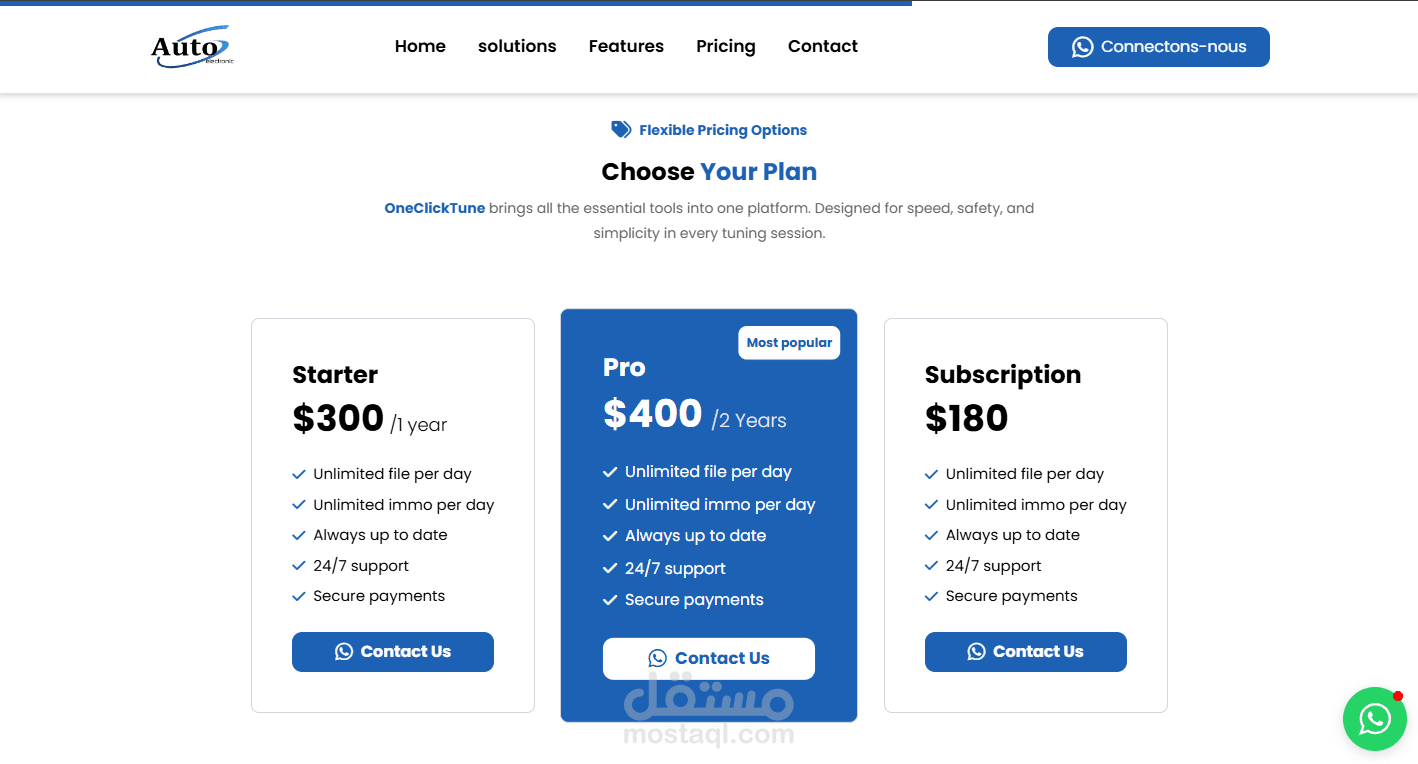Image resolution: width=1418 pixels, height=764 pixels.
Task: Click WhatsApp icon in Pro Contact Us button
Action: pos(657,658)
